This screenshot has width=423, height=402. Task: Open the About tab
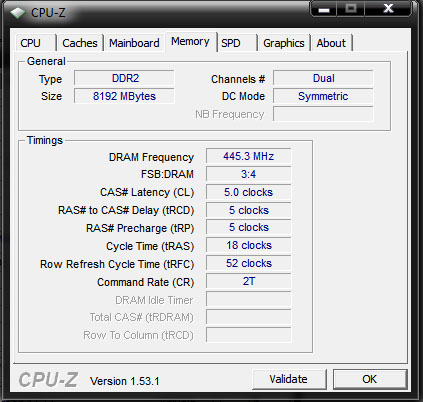[331, 43]
